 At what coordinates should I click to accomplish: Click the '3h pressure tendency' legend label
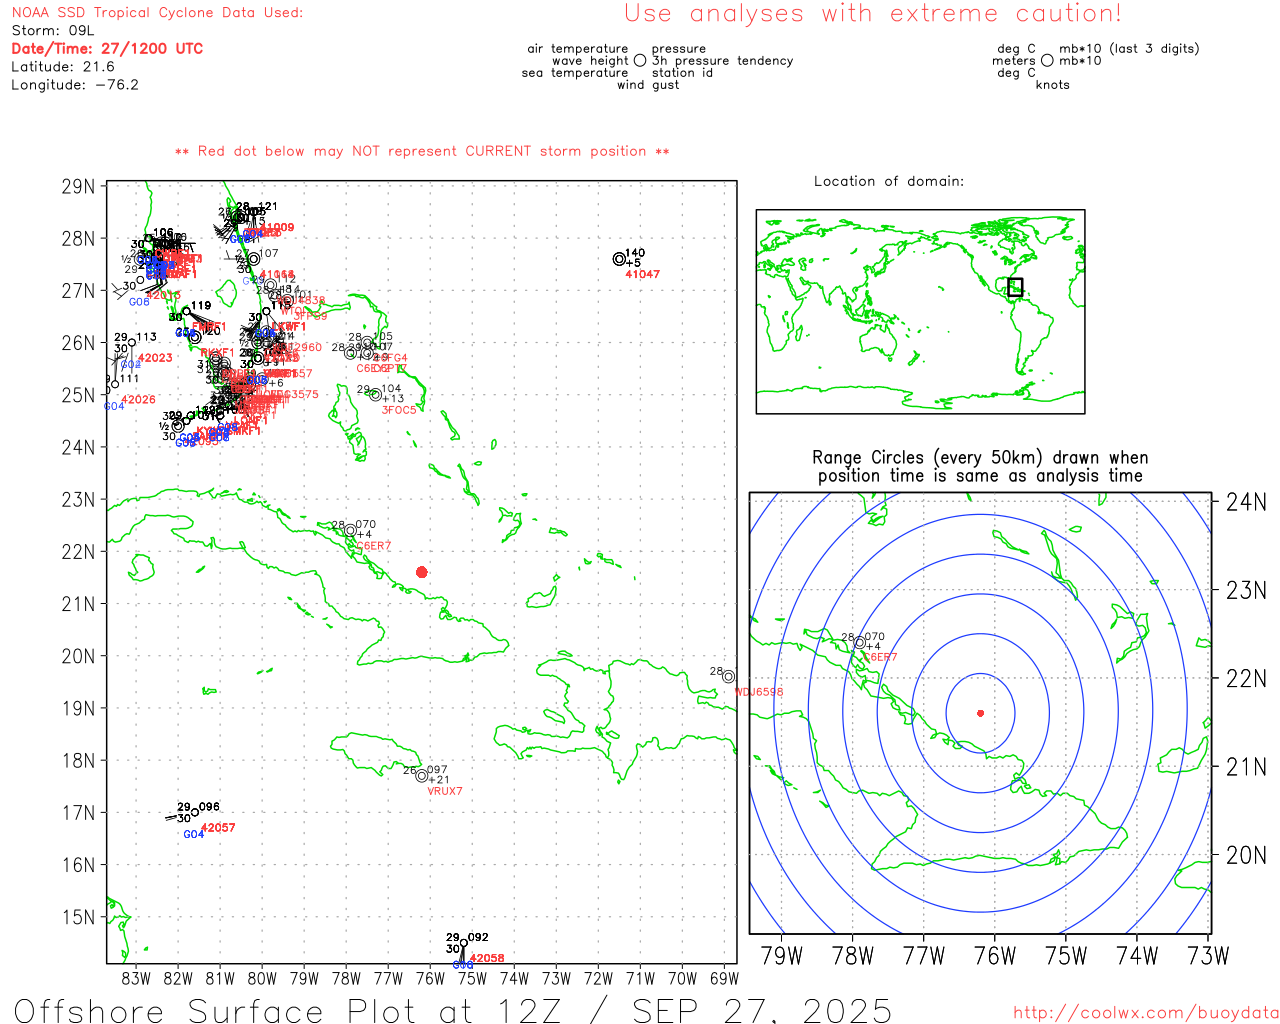pyautogui.click(x=722, y=61)
